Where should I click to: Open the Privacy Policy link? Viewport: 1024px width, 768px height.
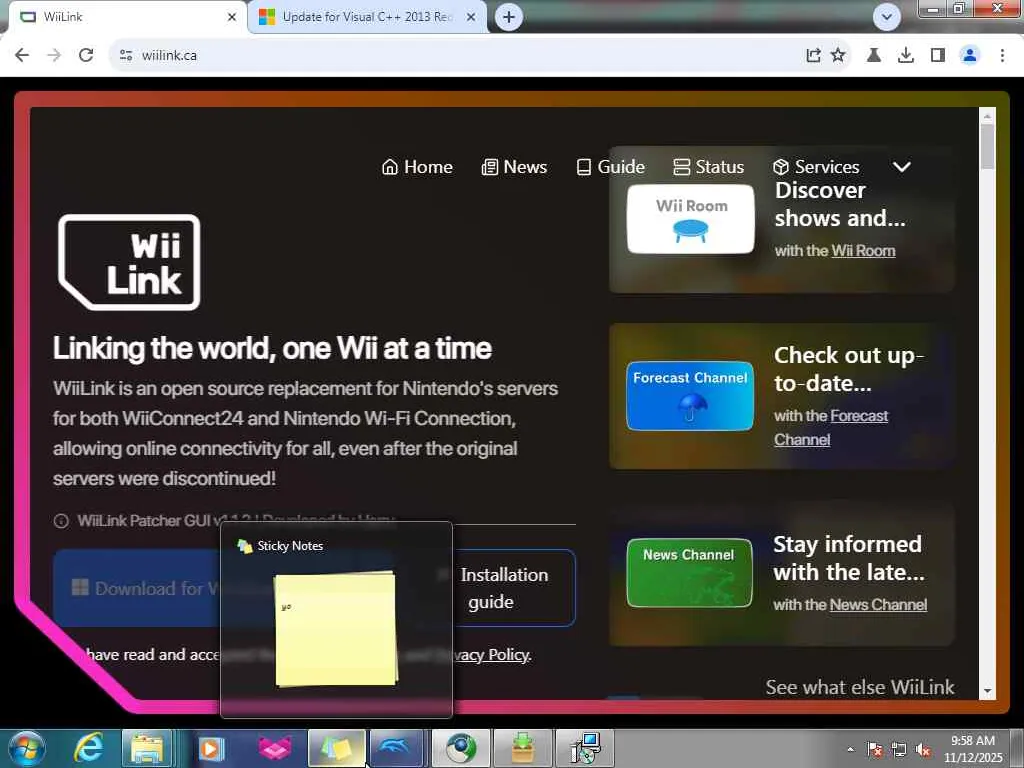491,655
